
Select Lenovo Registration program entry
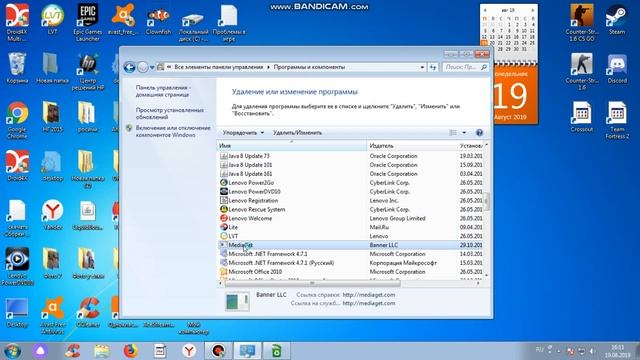point(351,200)
